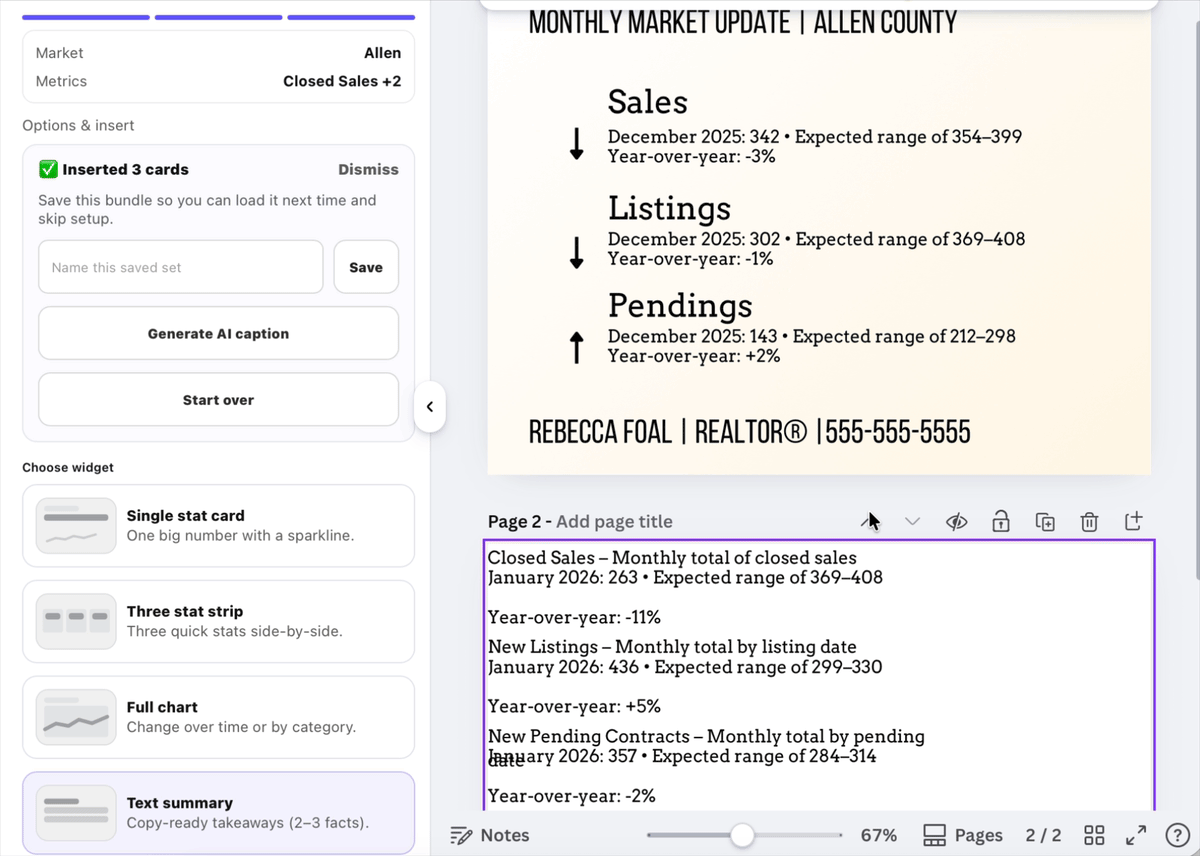Open the page options chevron menu
Screen dimensions: 1200x856
(x=912, y=521)
